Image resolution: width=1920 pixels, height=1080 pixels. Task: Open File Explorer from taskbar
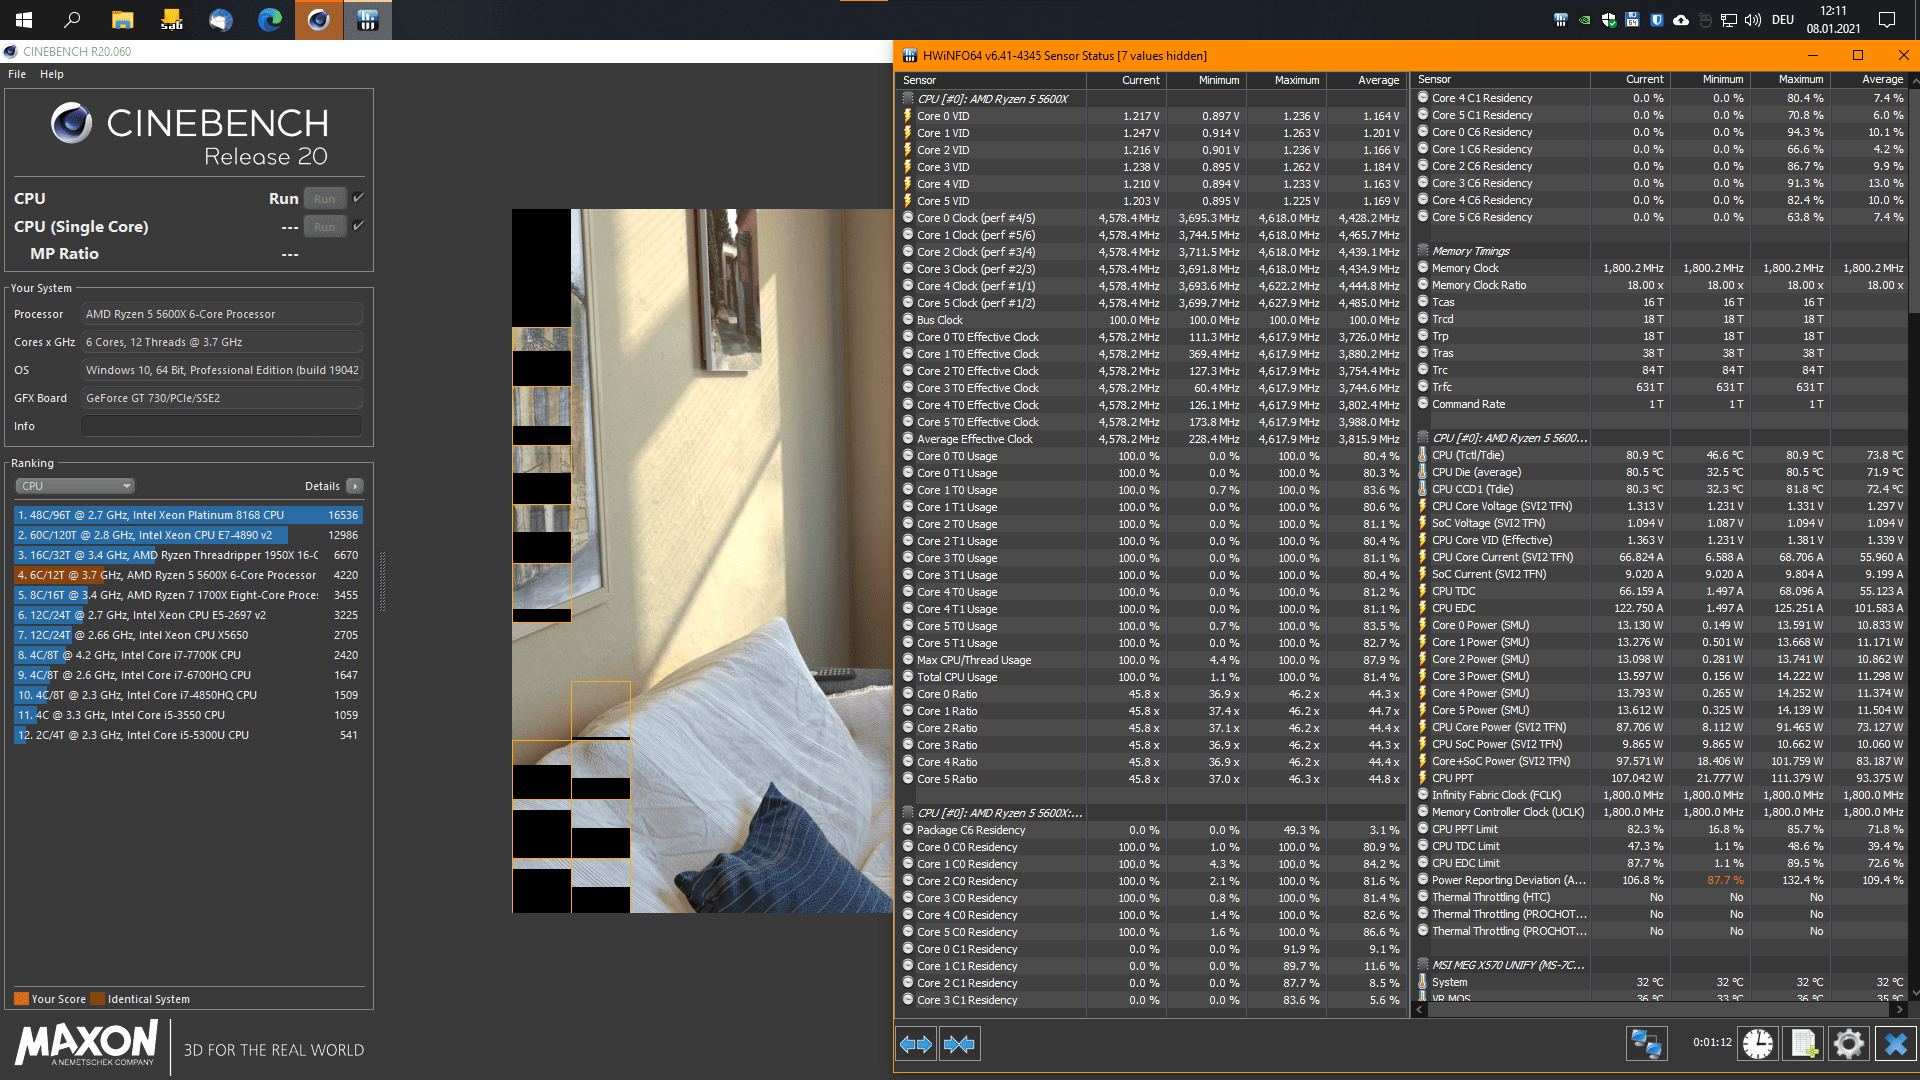122,20
